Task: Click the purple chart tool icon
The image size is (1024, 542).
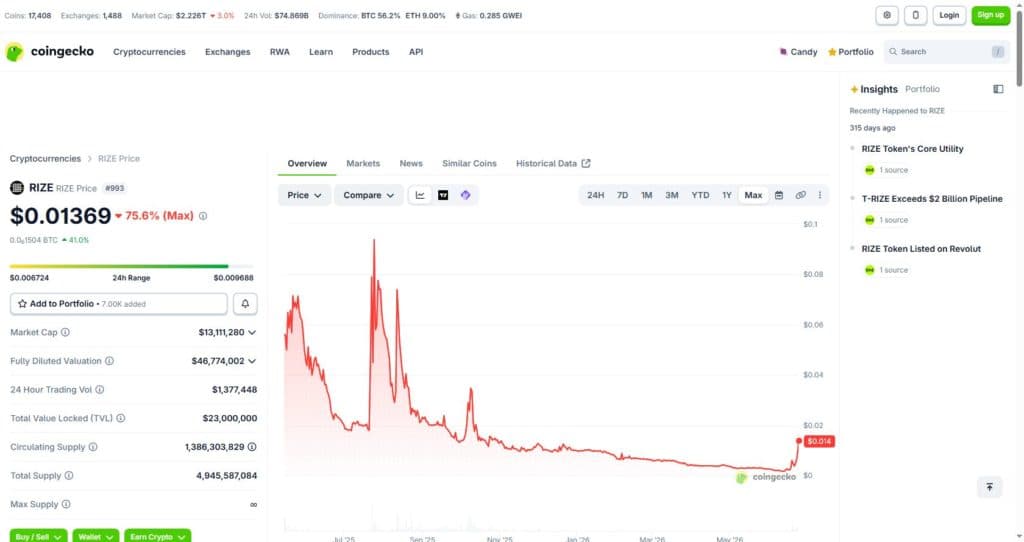Action: pyautogui.click(x=465, y=195)
